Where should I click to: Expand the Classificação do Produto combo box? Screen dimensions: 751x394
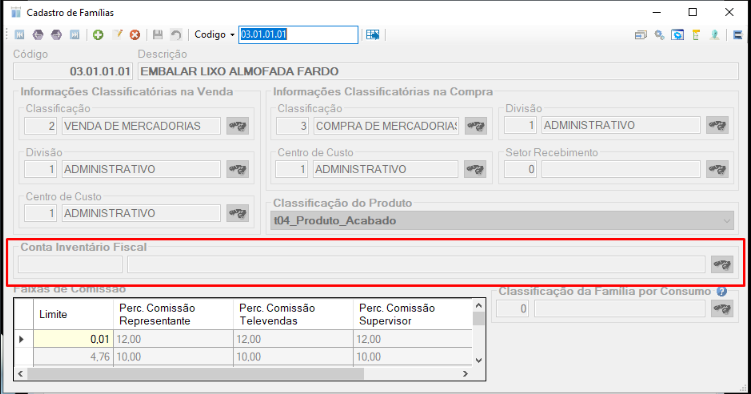coord(727,221)
